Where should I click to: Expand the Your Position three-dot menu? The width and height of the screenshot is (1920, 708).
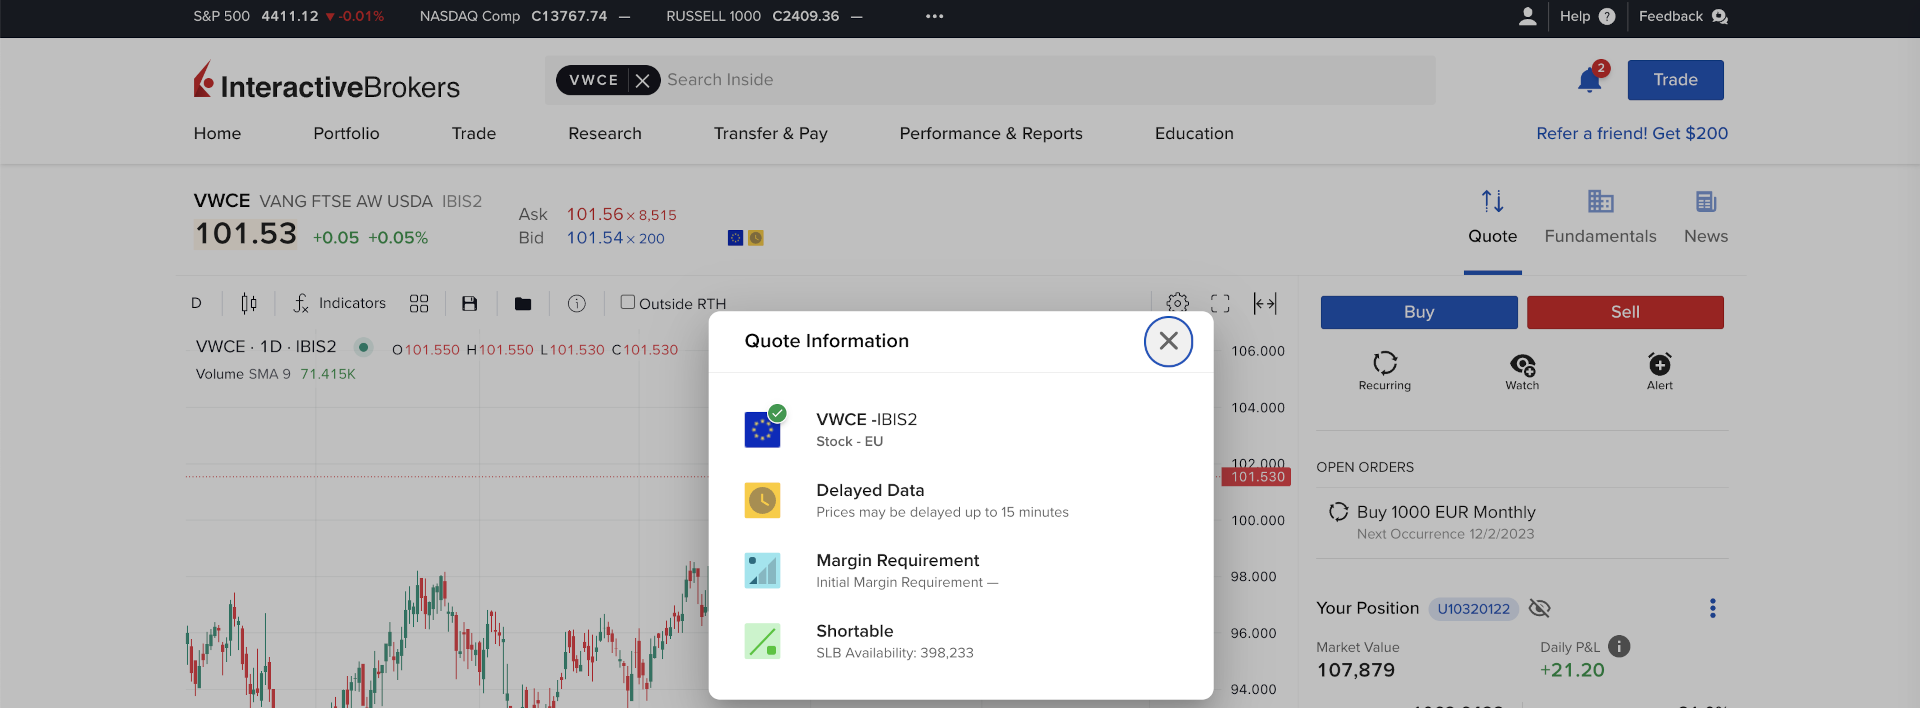(x=1712, y=608)
